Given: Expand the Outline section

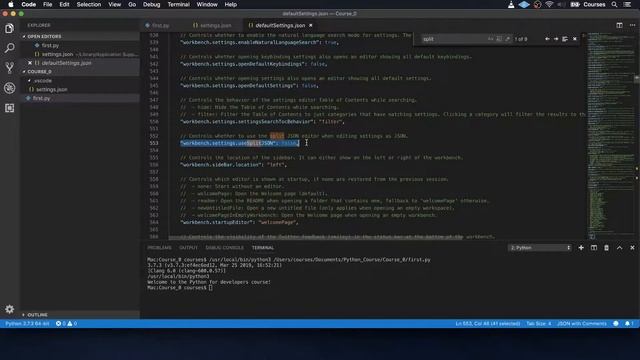Looking at the screenshot, I should [37, 315].
